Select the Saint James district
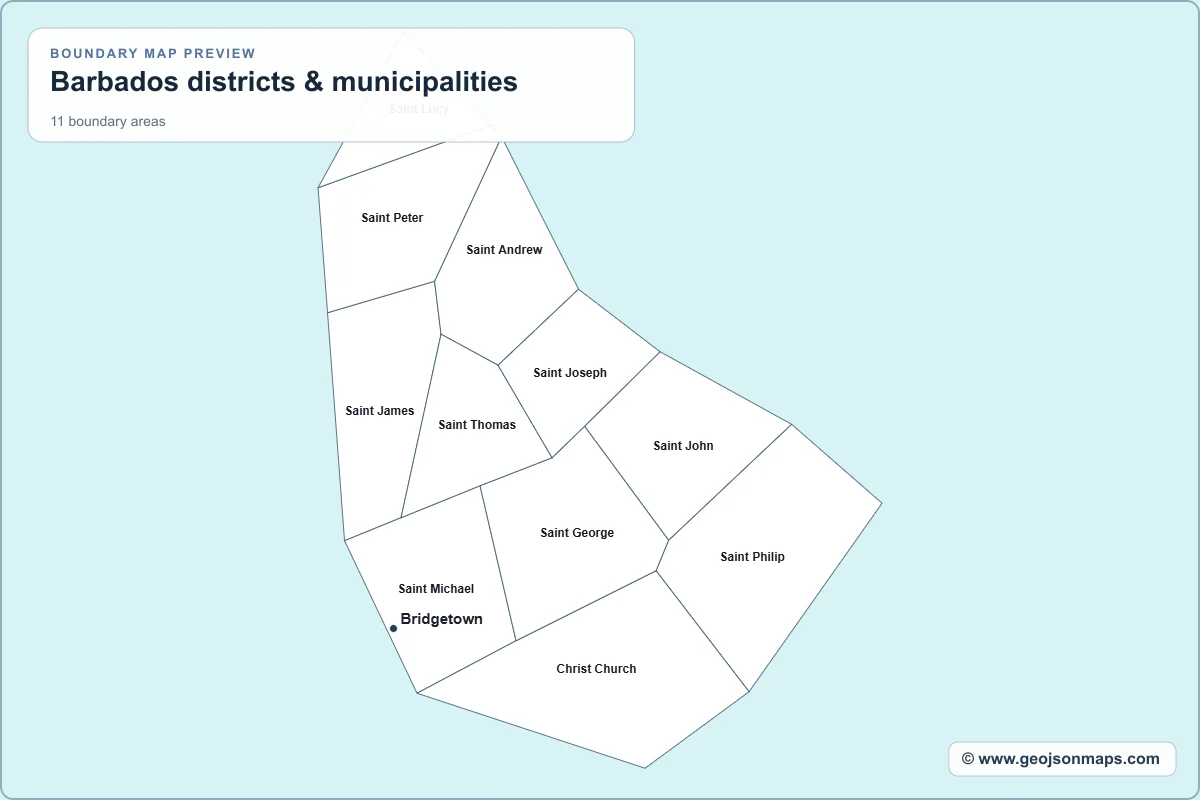 tap(380, 411)
